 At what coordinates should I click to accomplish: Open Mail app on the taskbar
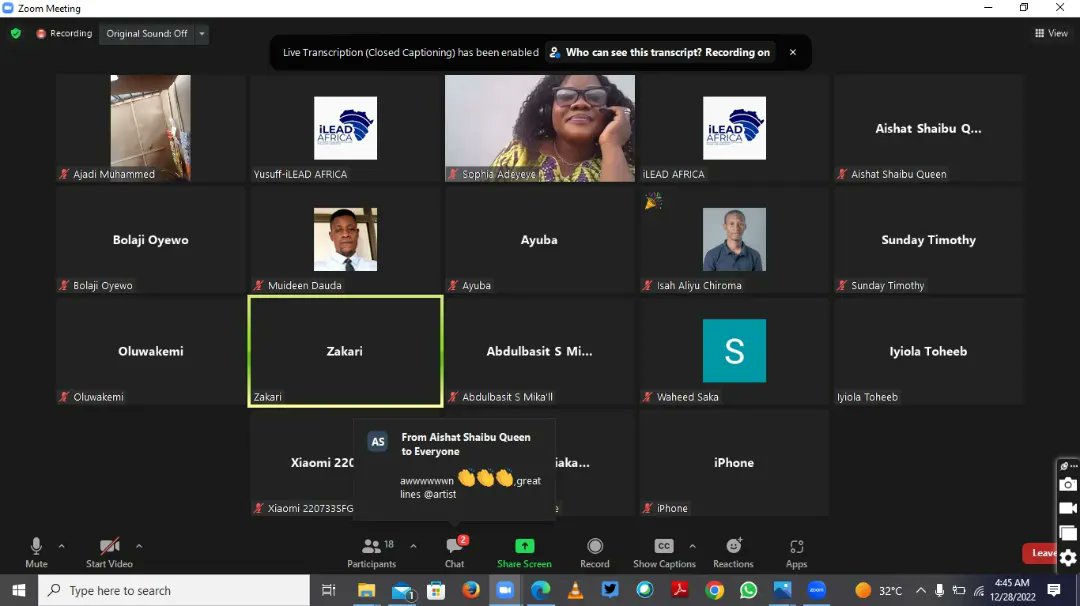pos(402,590)
